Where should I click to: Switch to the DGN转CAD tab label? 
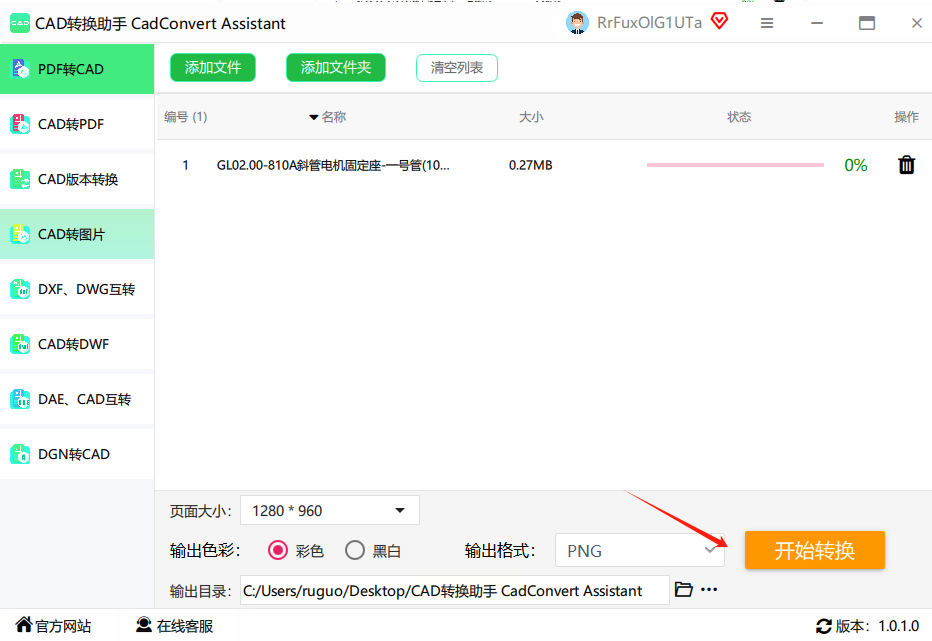(x=74, y=454)
